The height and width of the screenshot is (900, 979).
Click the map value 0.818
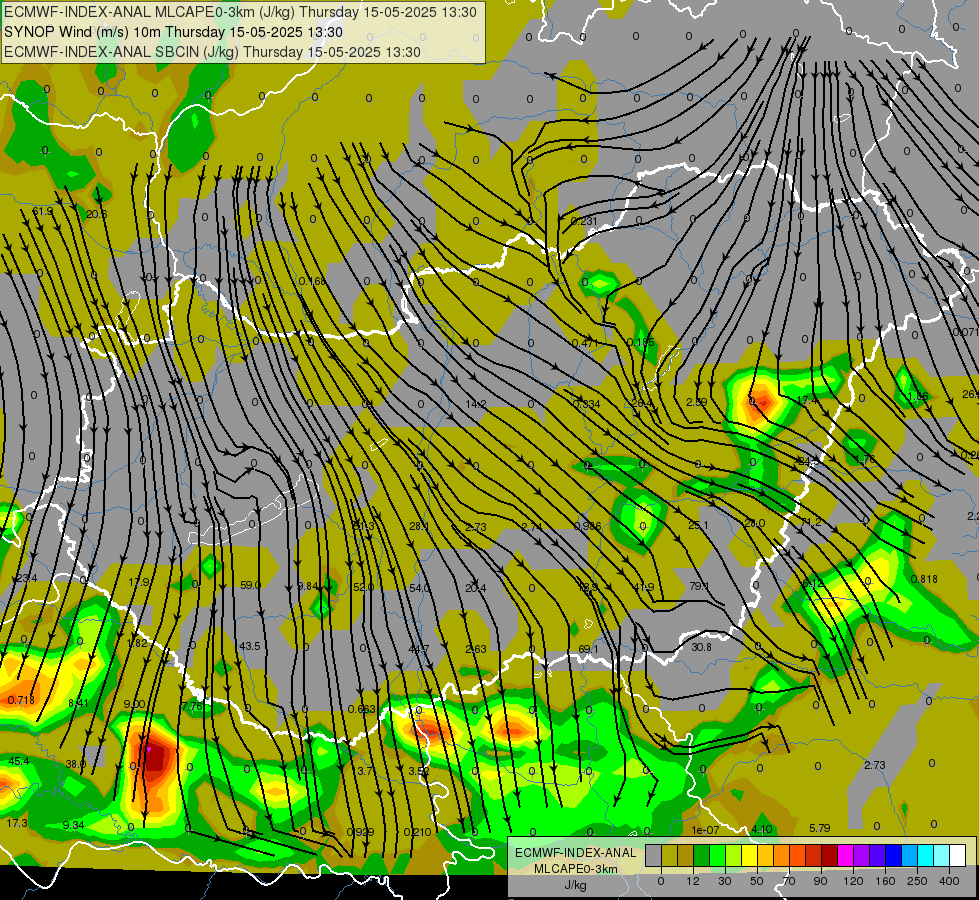point(924,579)
